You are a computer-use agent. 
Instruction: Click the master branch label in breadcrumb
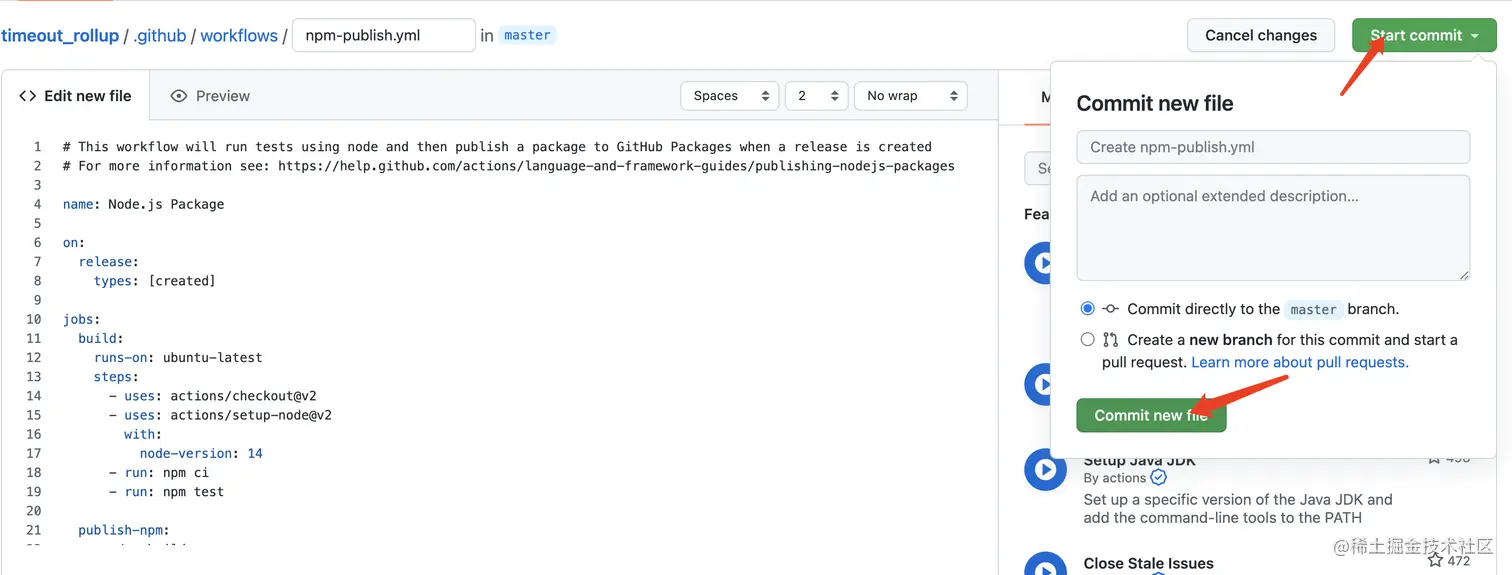point(527,35)
